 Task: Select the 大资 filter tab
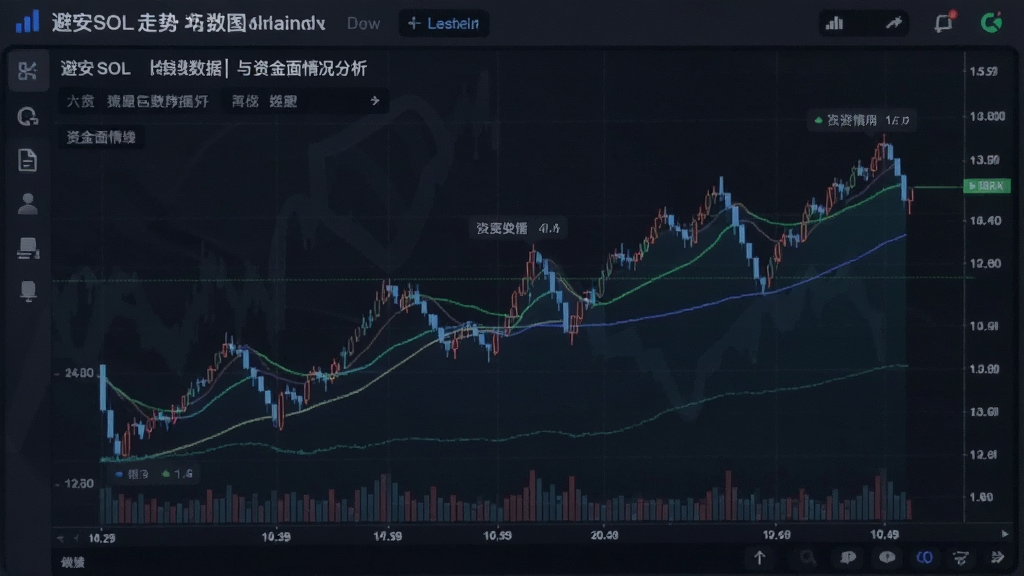(x=80, y=101)
